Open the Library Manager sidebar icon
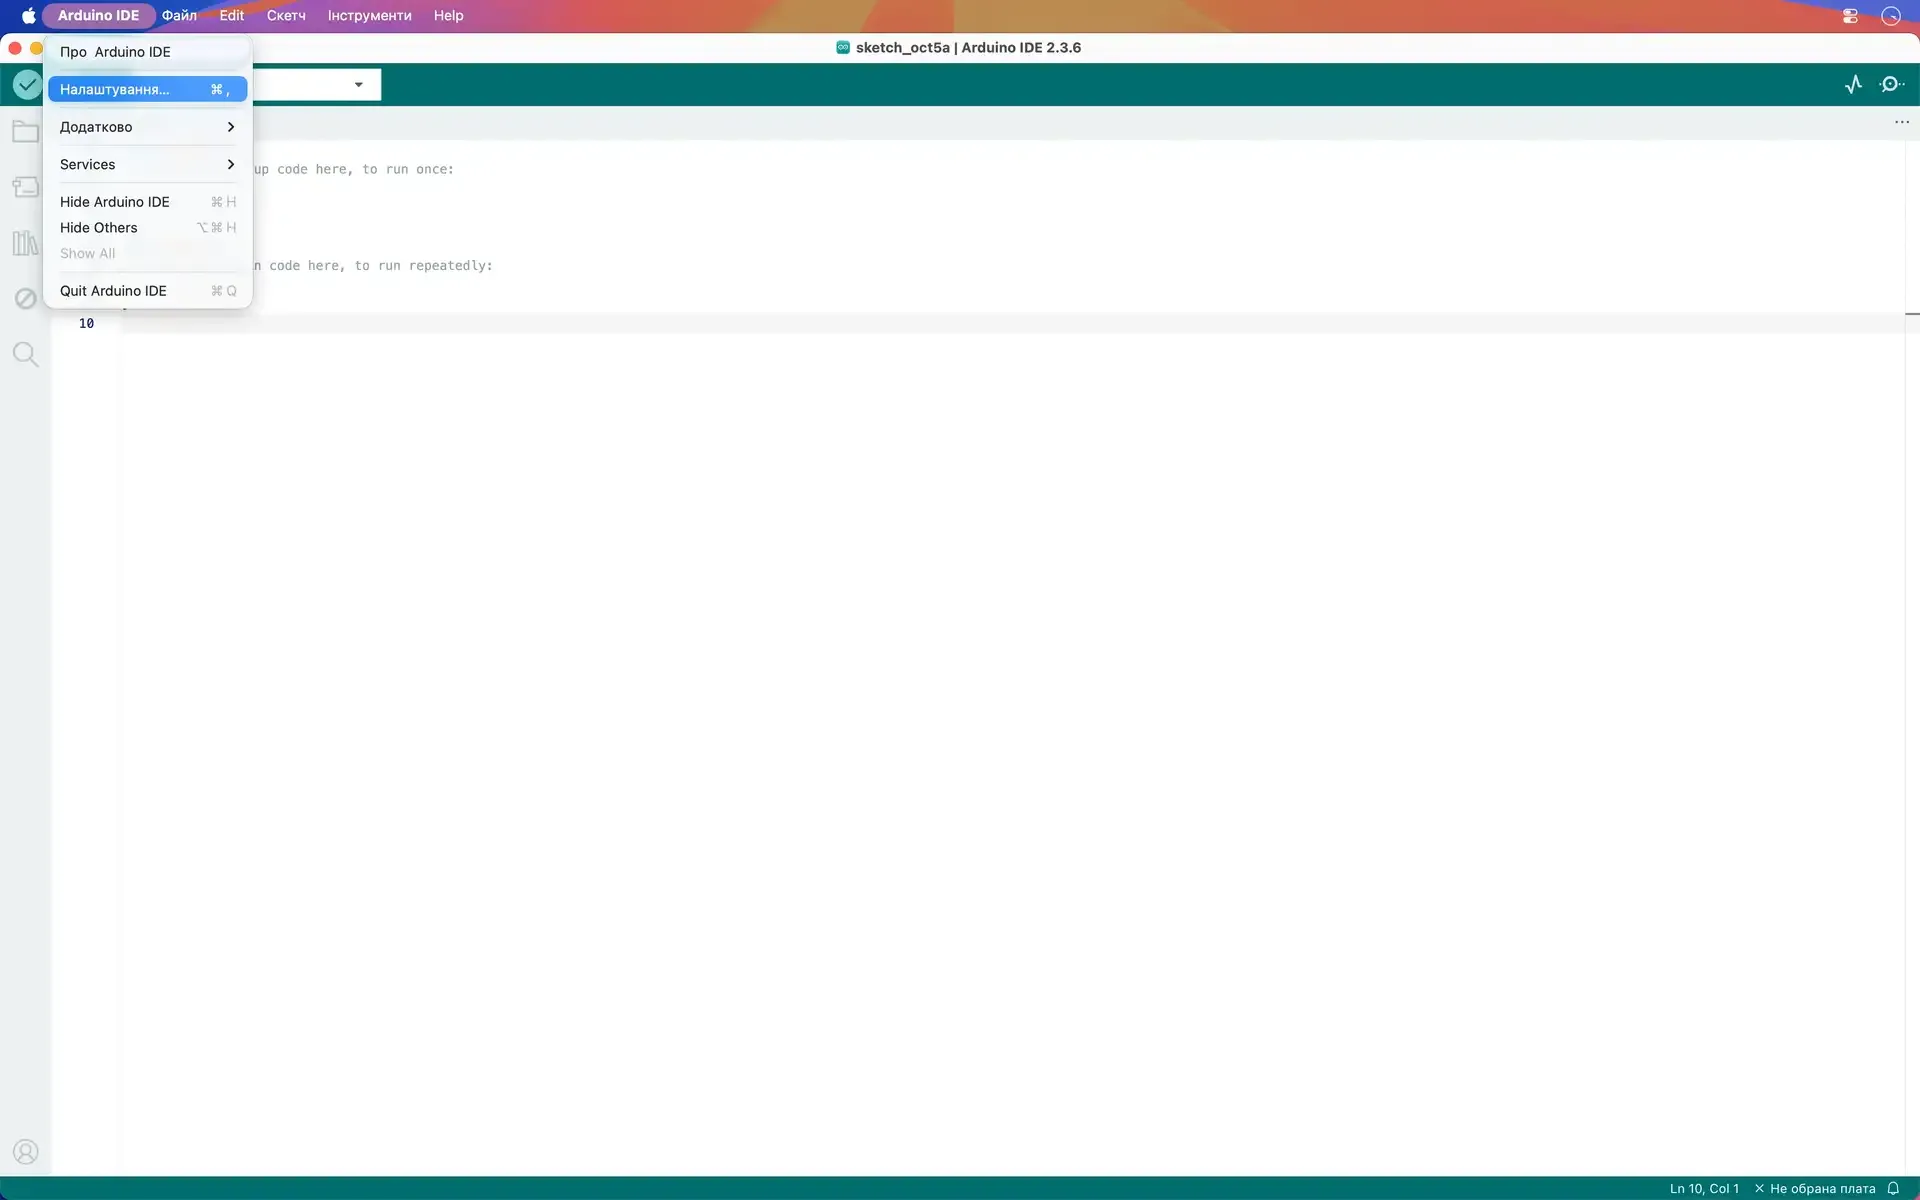The height and width of the screenshot is (1200, 1920). [x=25, y=243]
